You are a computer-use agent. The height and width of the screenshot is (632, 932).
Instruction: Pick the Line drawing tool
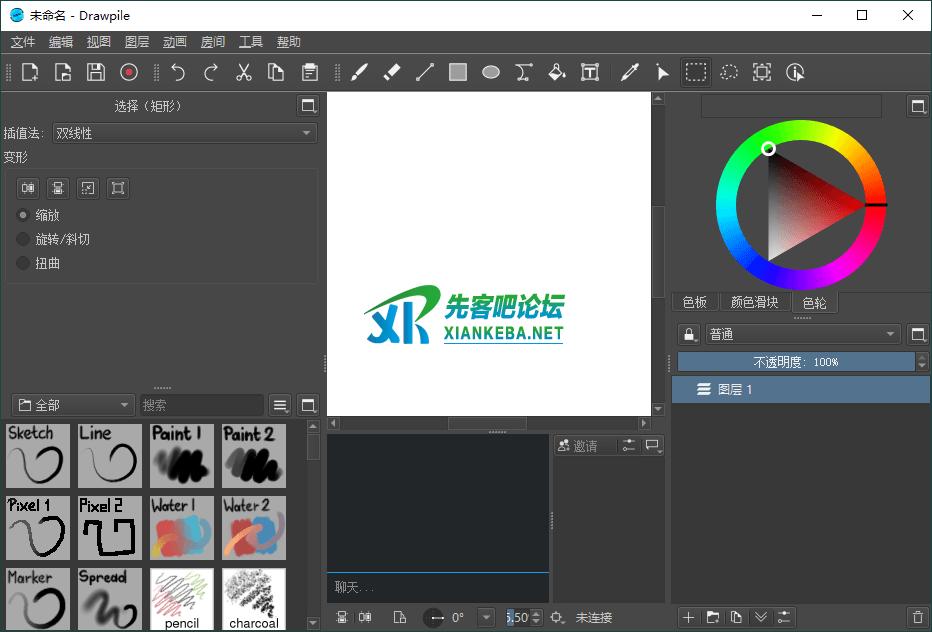click(424, 71)
